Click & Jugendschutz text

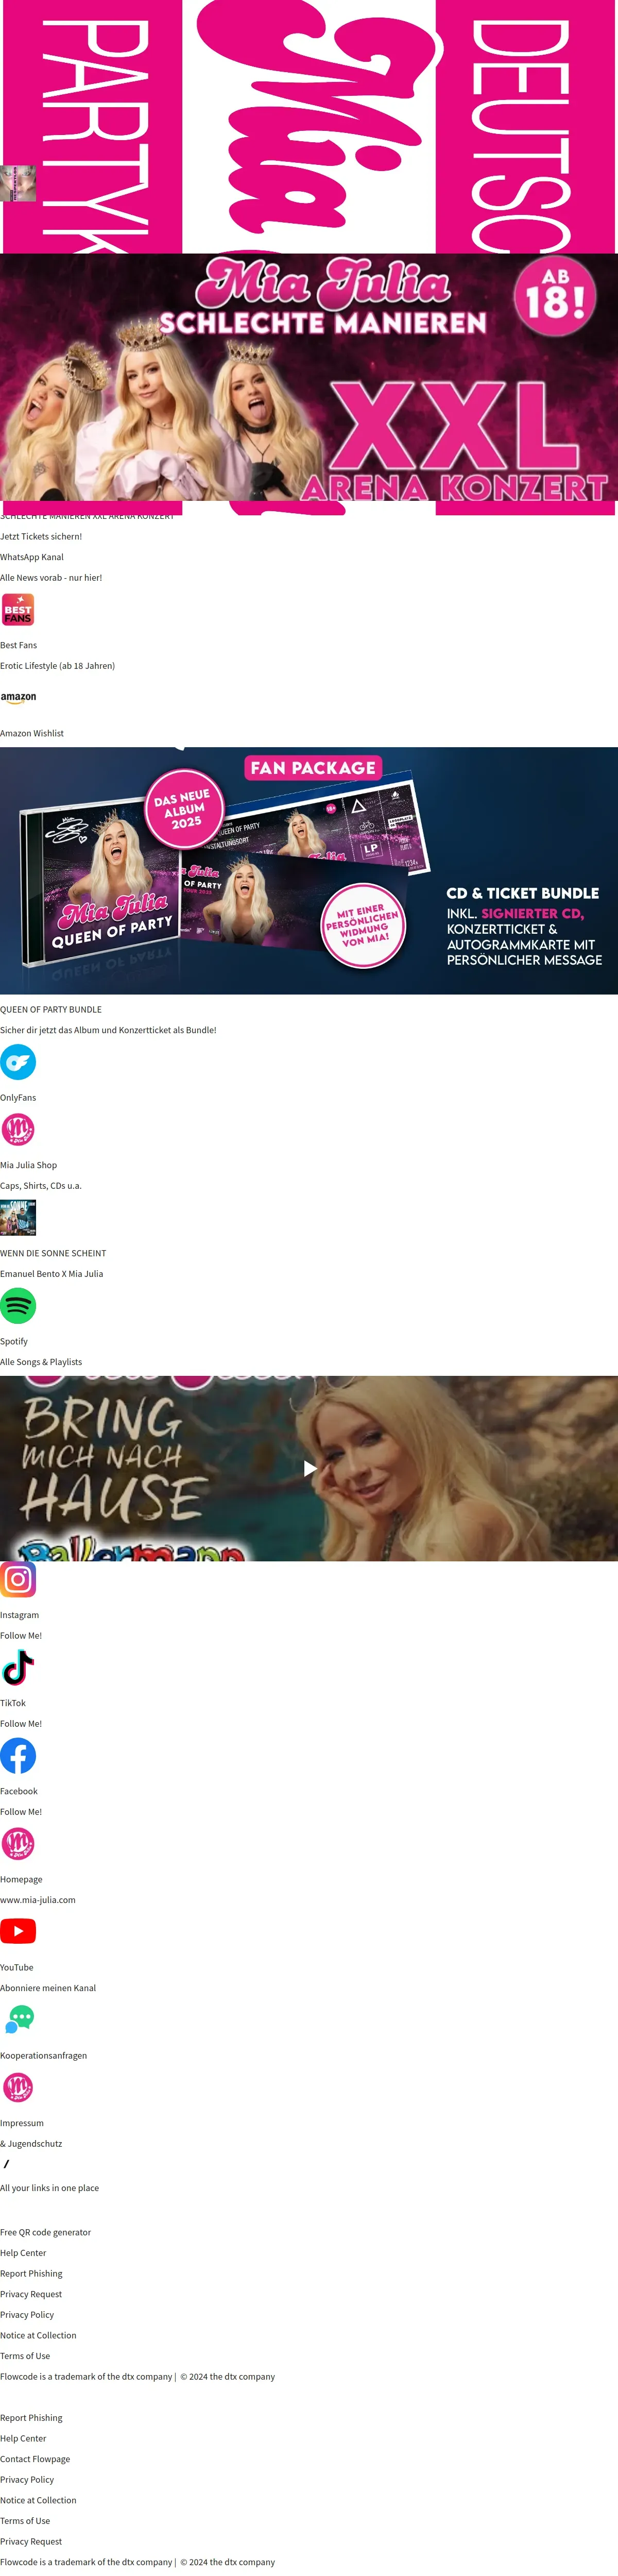[31, 2143]
